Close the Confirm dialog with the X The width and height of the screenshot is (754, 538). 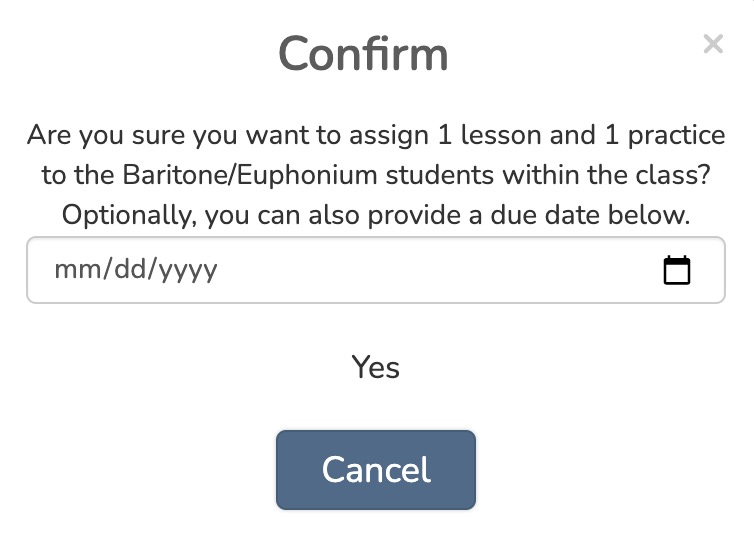(712, 44)
